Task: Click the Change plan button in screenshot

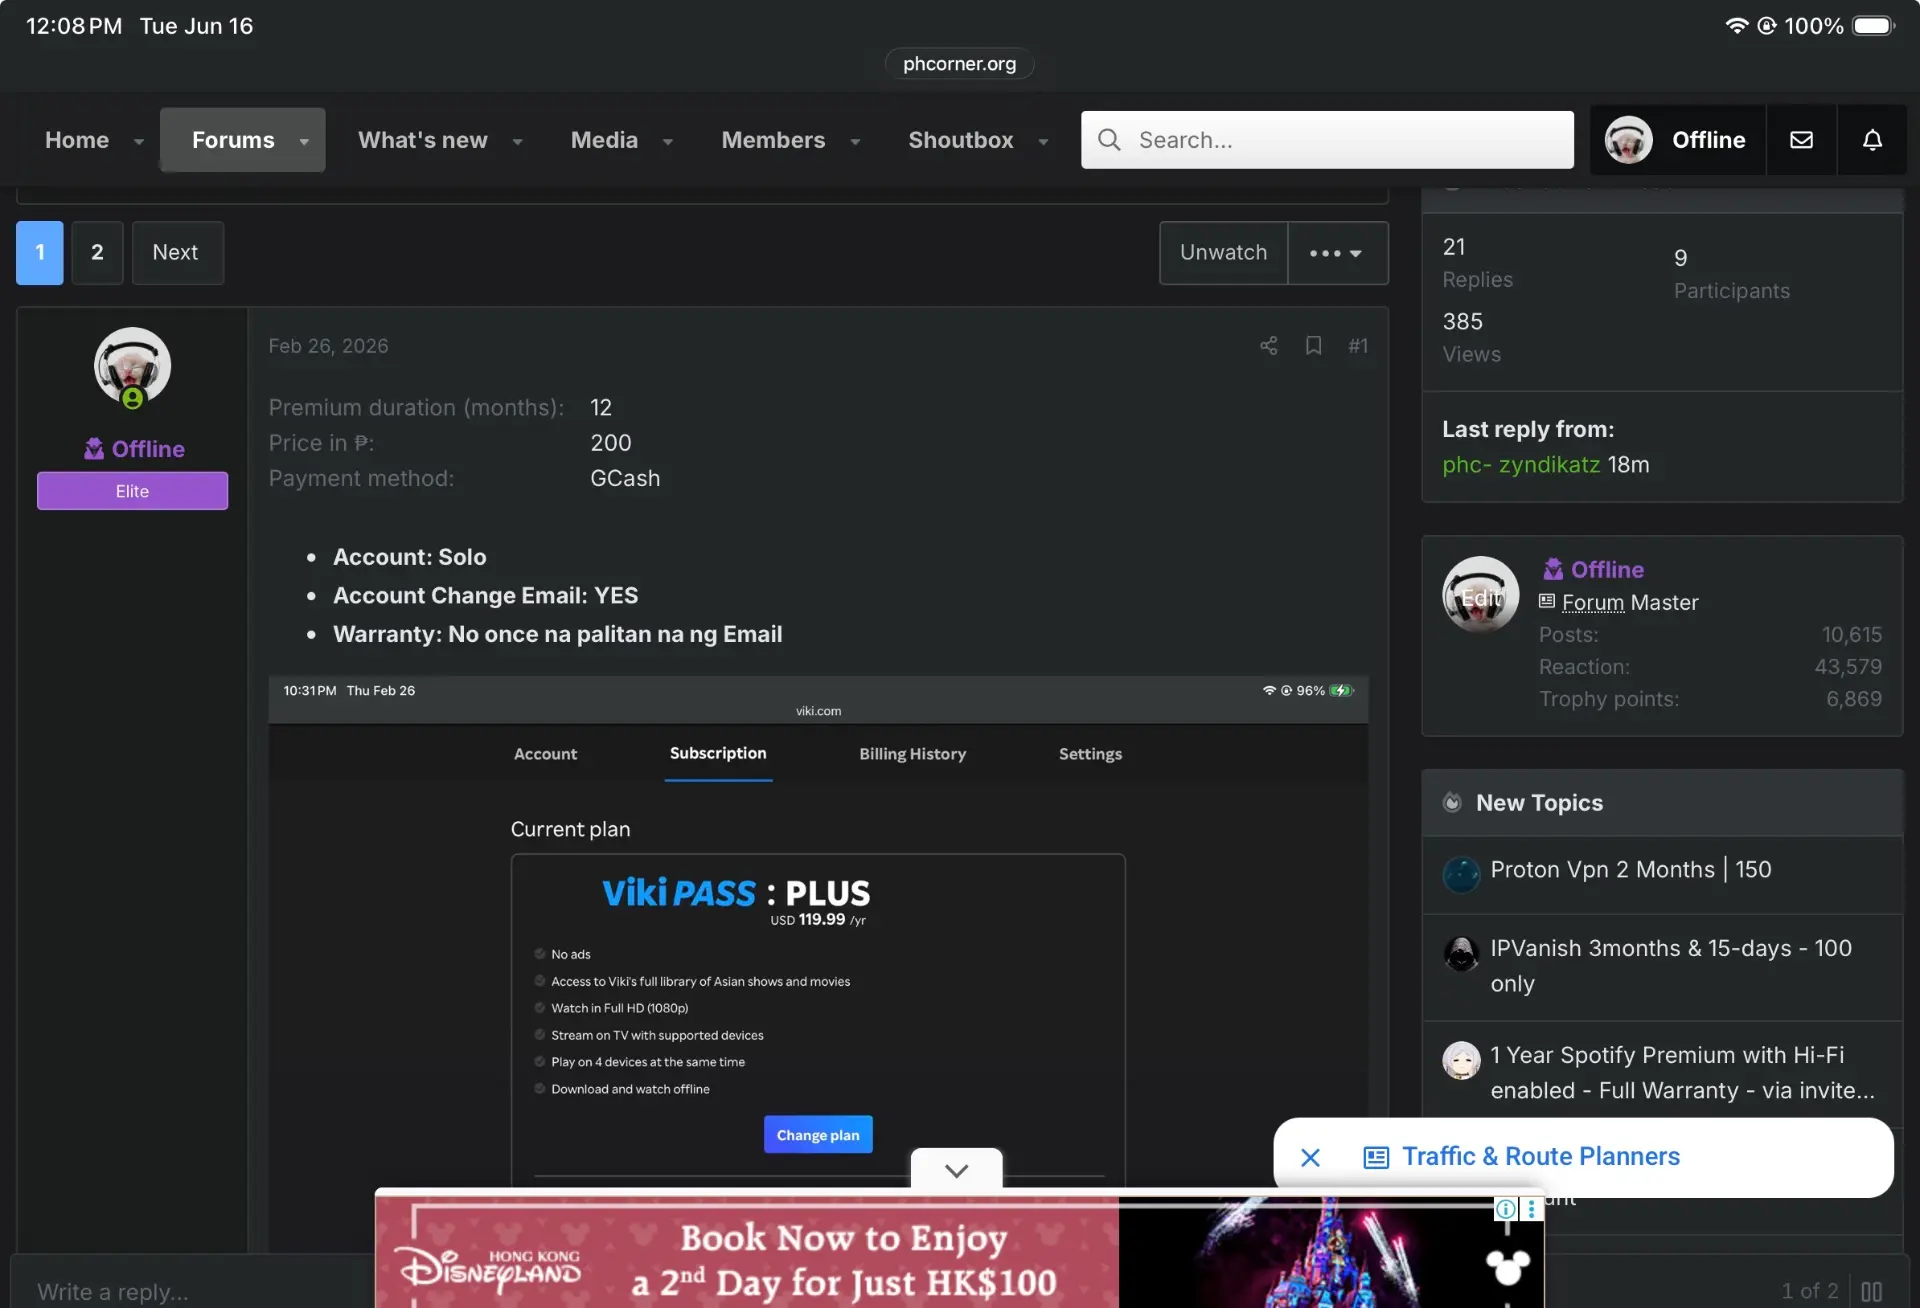Action: [x=818, y=1134]
